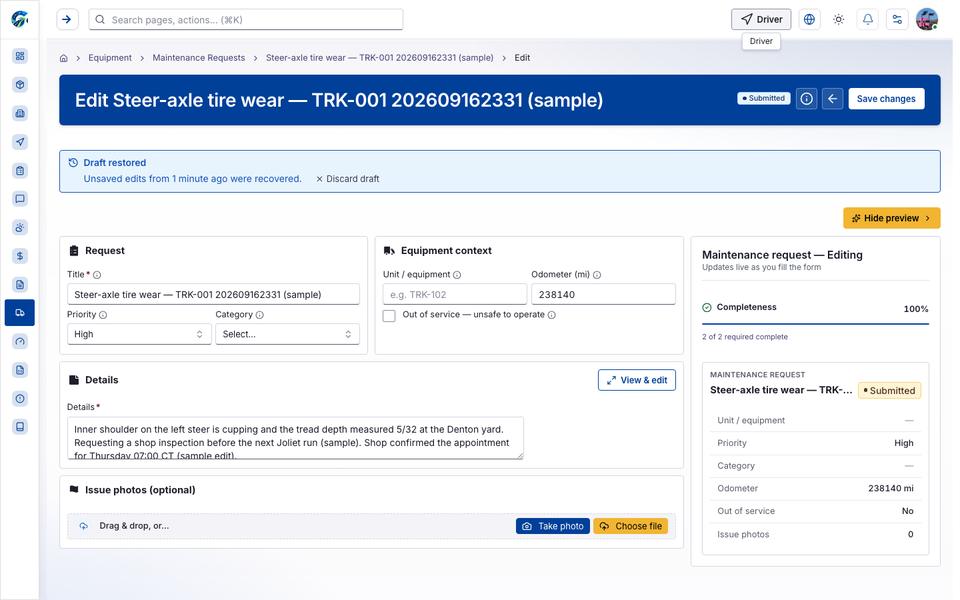Open the dollar sign sidebar icon
This screenshot has height=600, width=960.
[20, 256]
